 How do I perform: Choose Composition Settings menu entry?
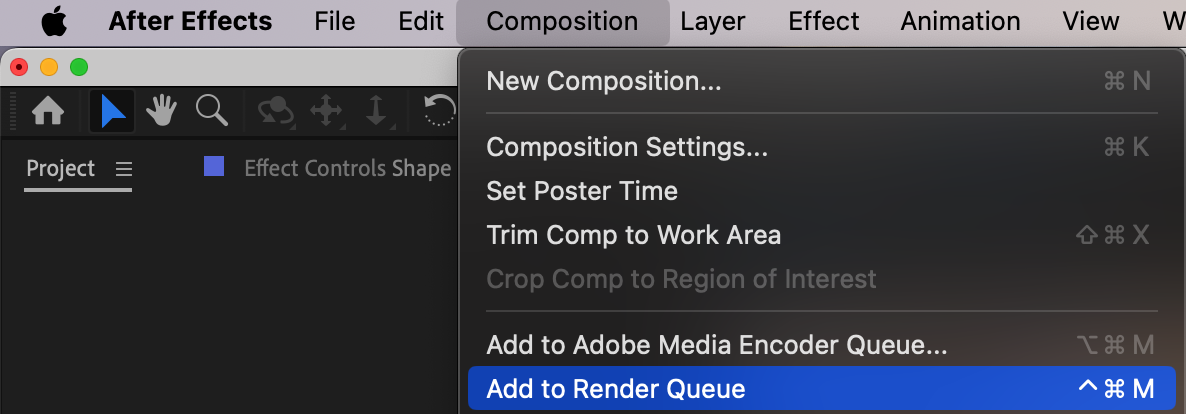tap(627, 147)
